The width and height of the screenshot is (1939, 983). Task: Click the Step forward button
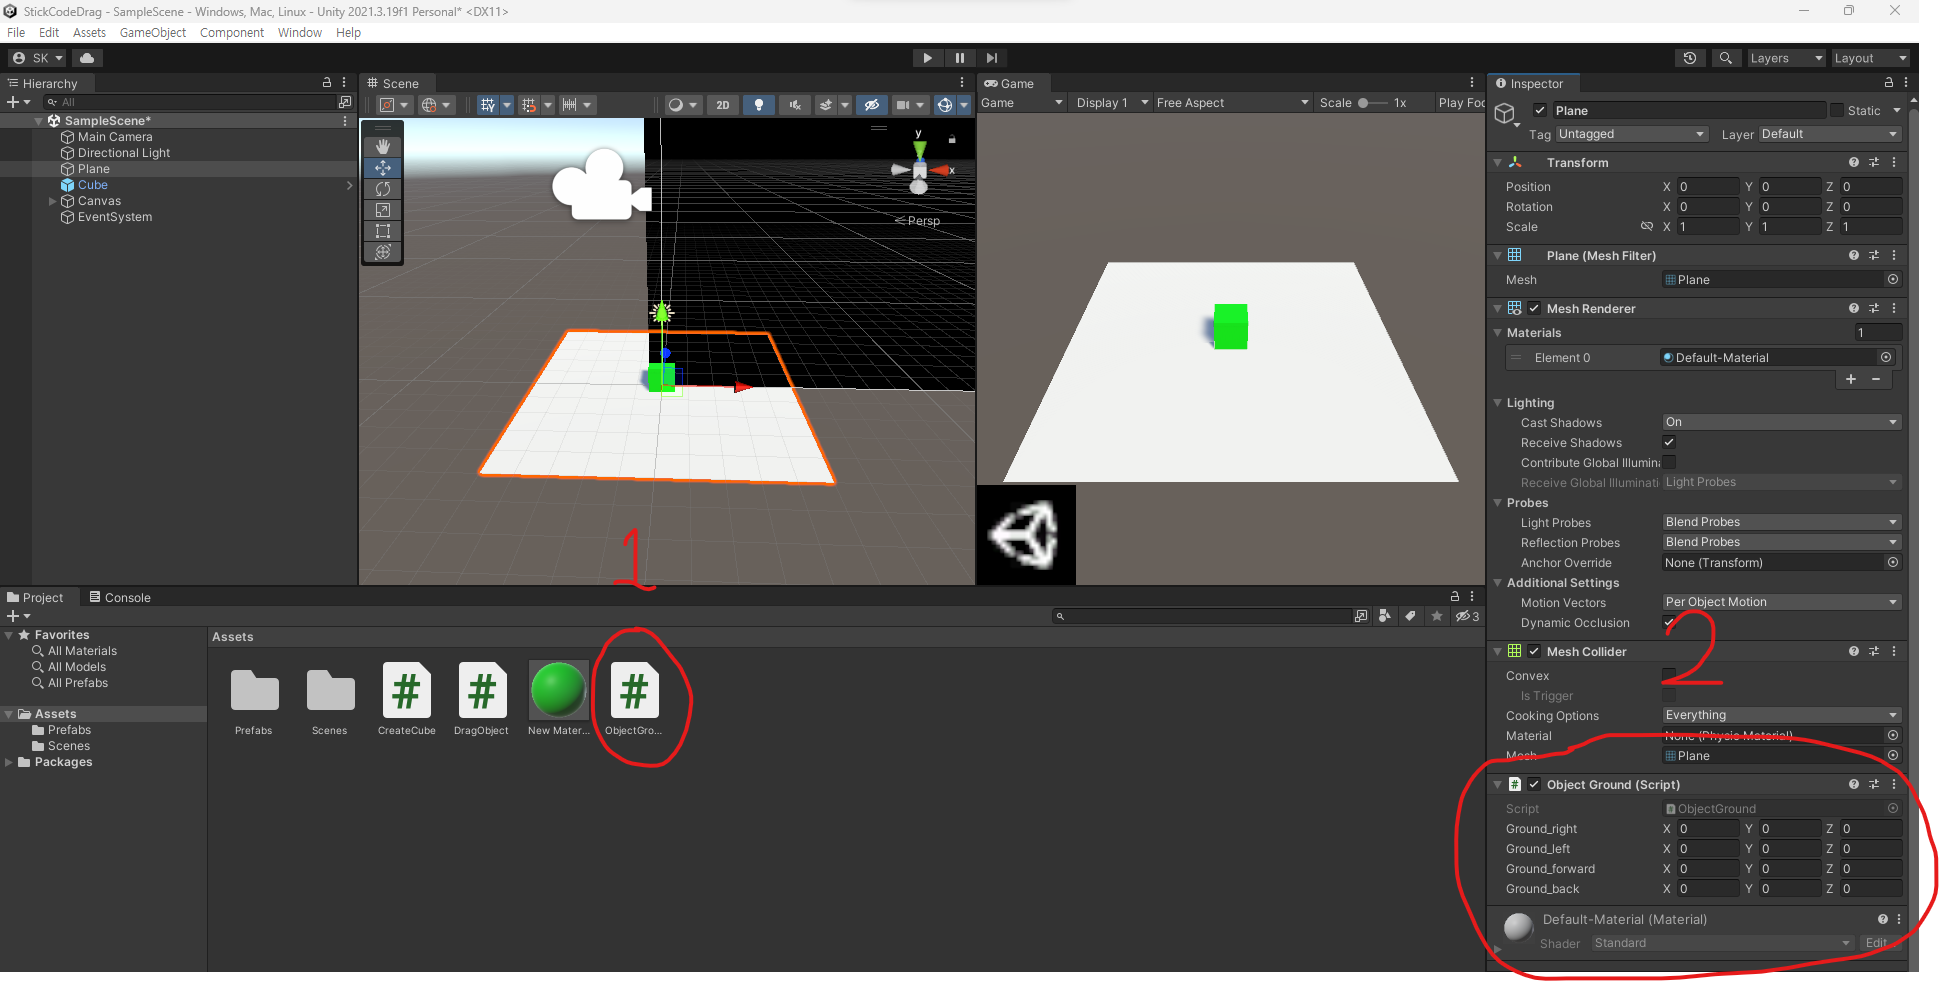(991, 58)
